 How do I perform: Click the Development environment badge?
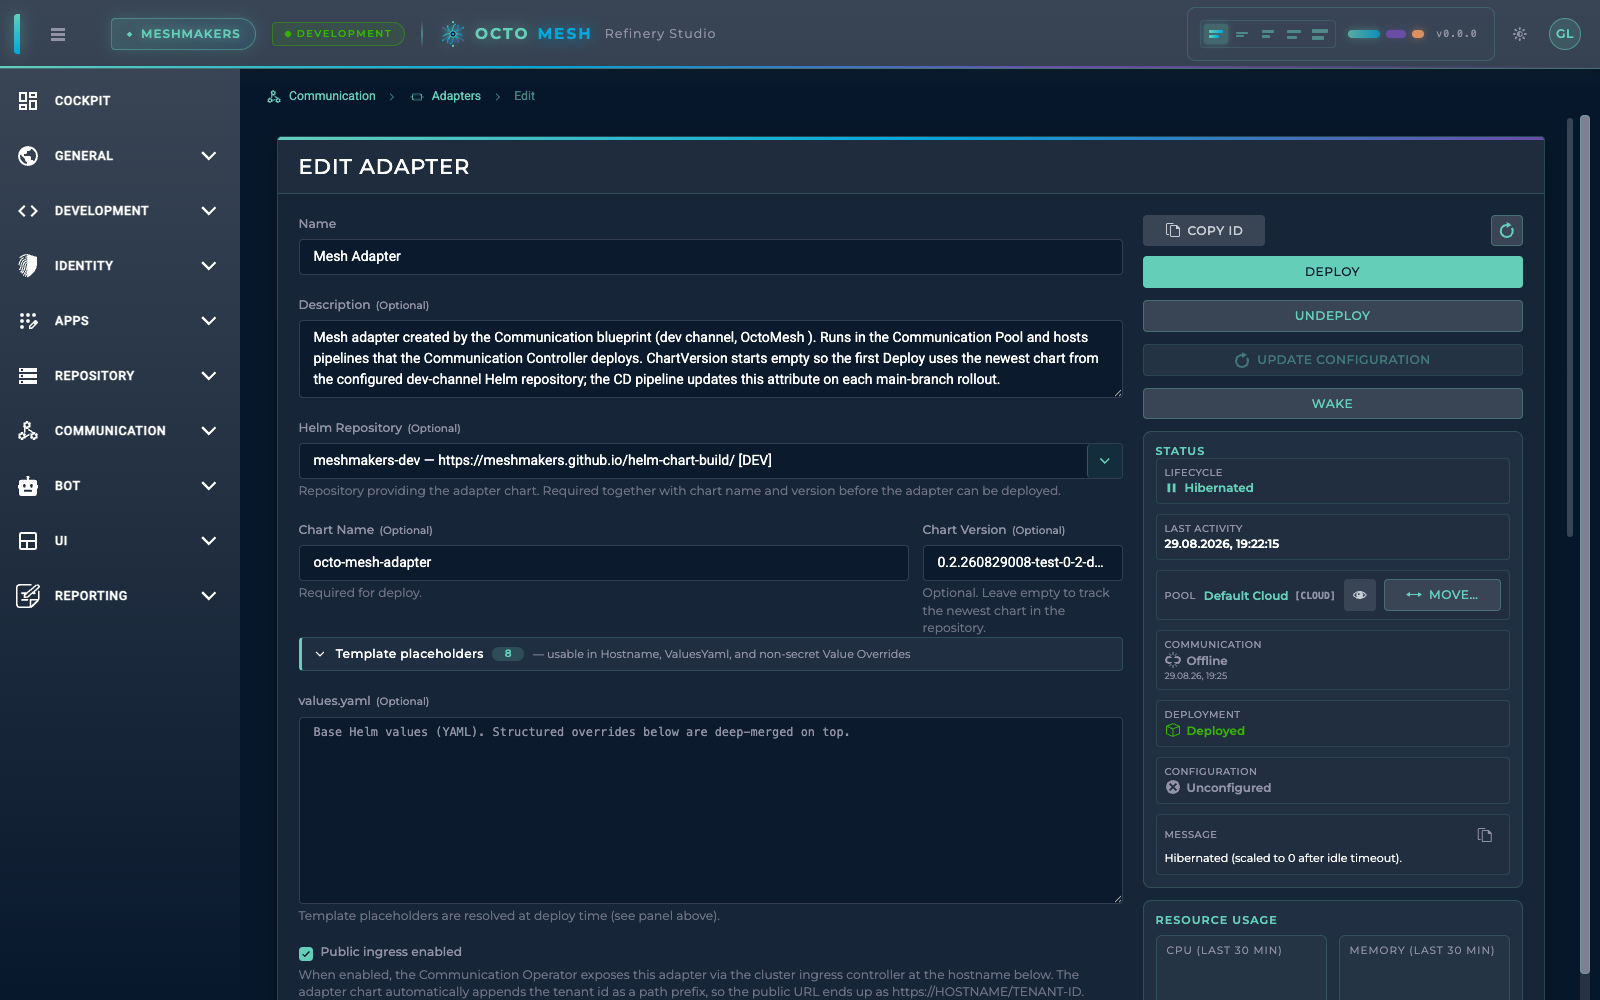338,34
